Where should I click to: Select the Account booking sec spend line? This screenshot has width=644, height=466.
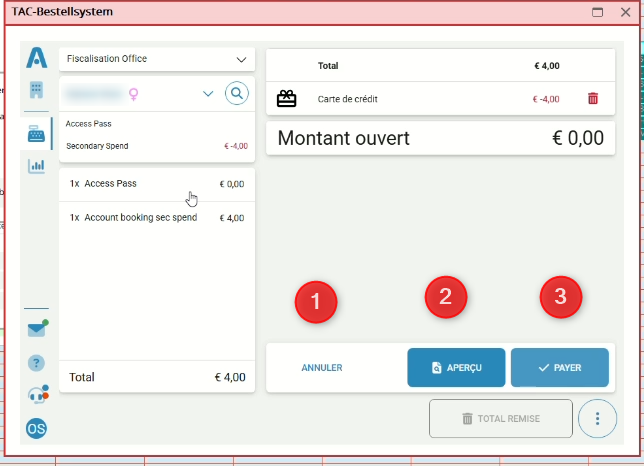point(157,218)
